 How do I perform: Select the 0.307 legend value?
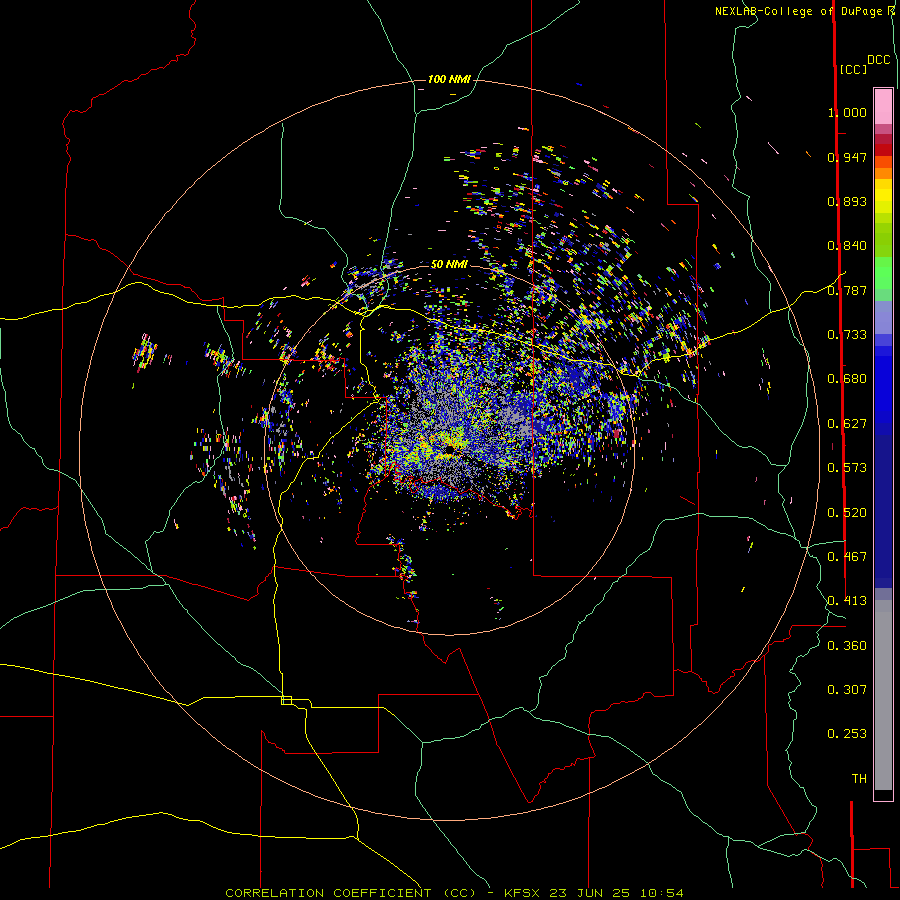point(847,690)
